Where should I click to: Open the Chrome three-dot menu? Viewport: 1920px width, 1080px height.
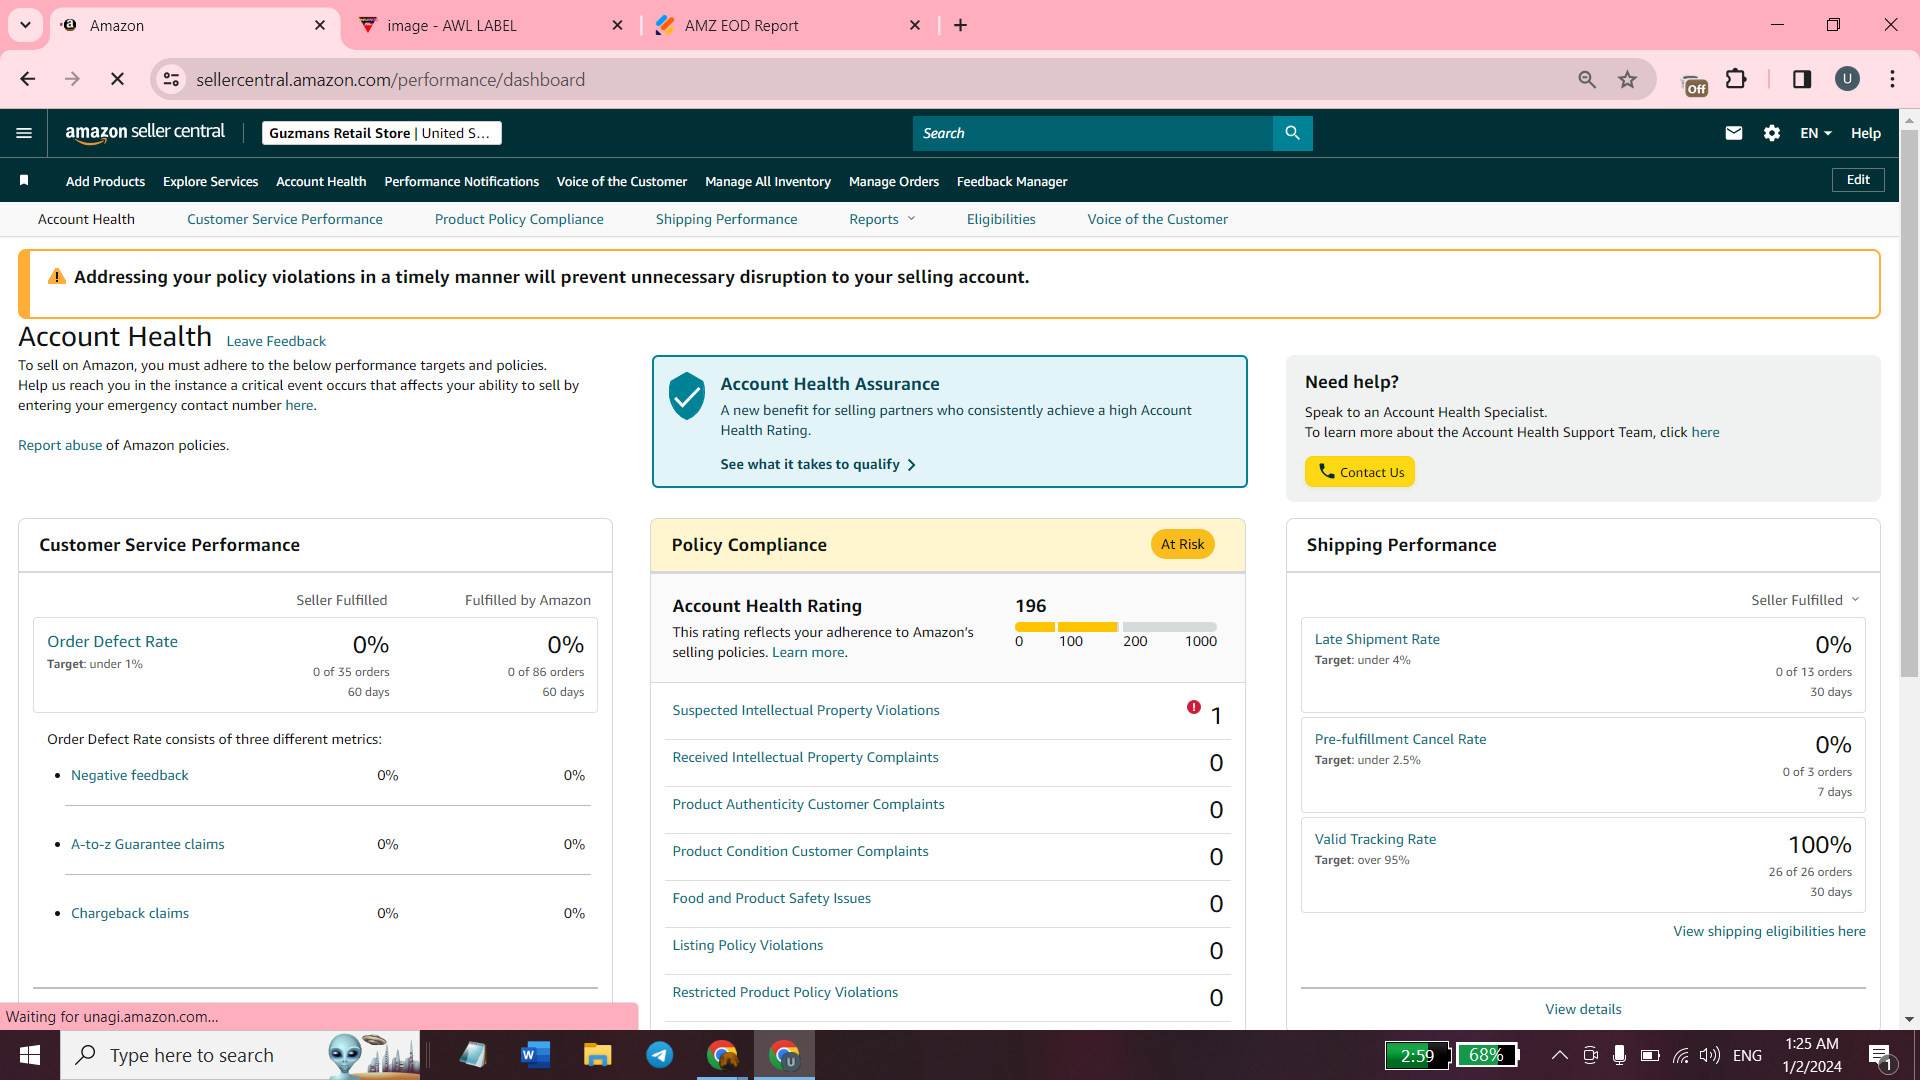[1892, 79]
